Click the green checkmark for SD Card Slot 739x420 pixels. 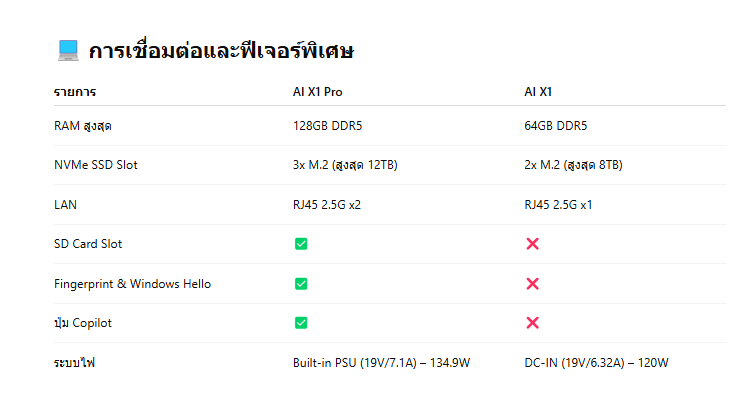tap(301, 244)
